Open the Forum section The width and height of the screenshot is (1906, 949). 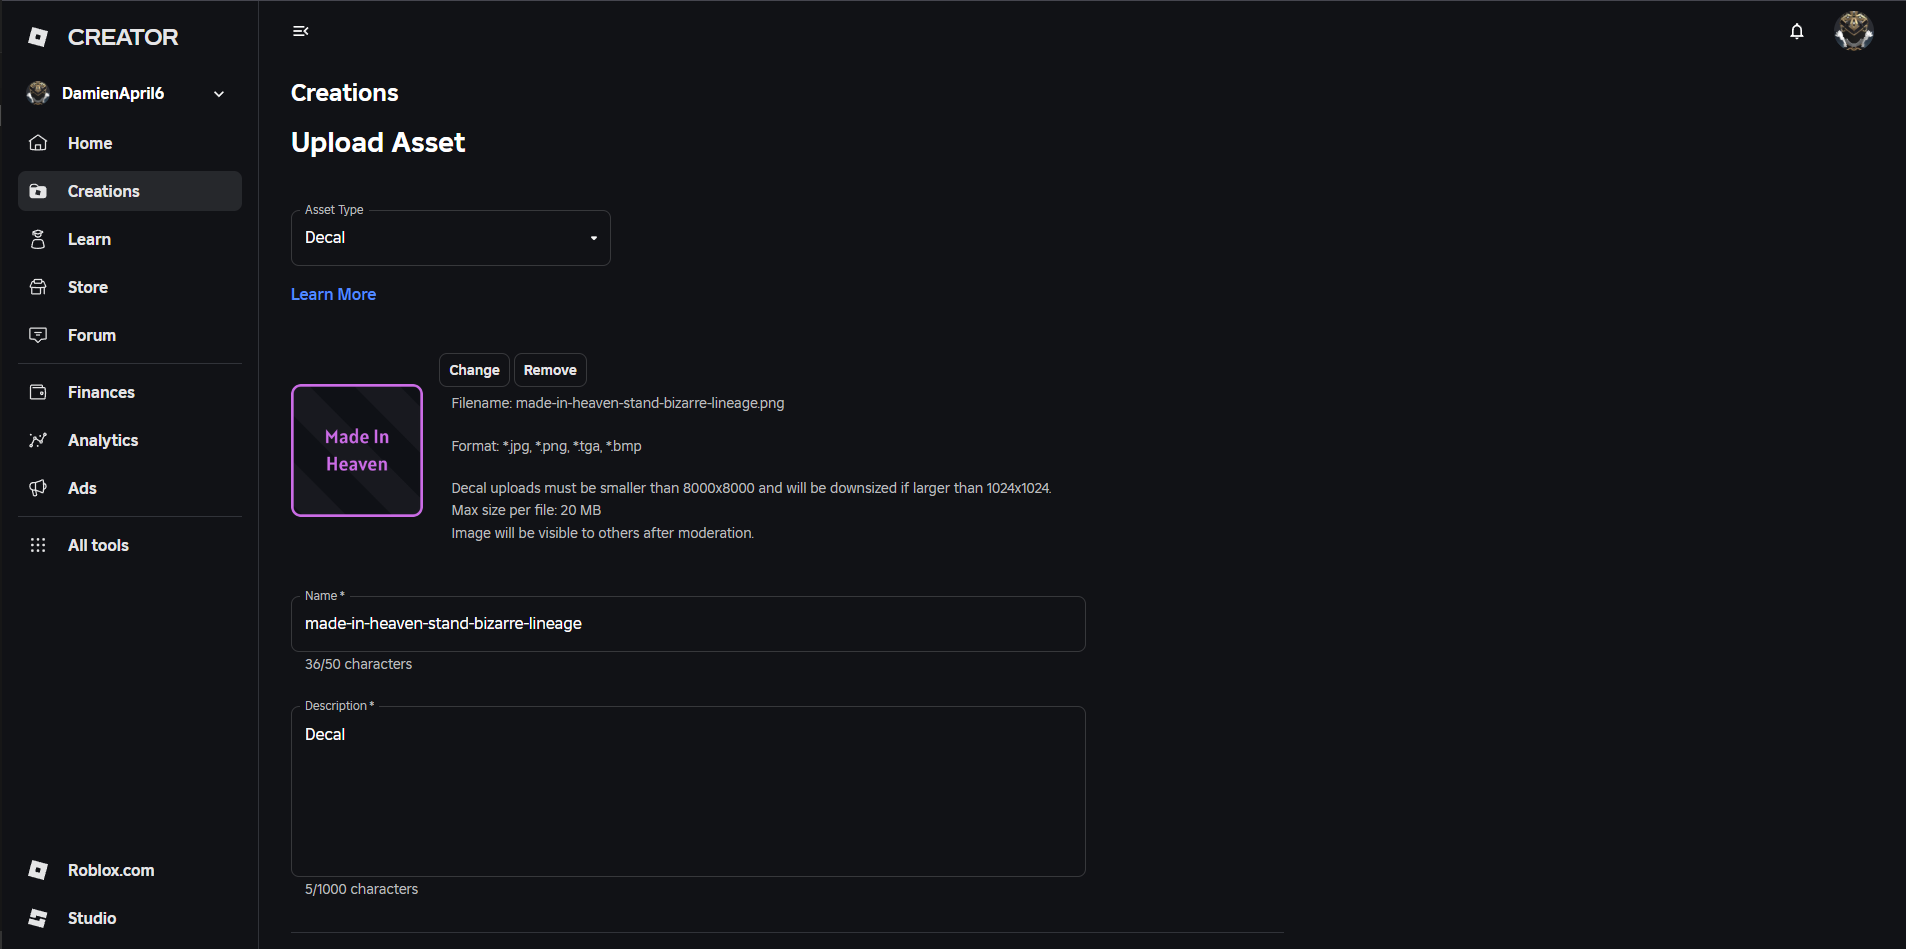[91, 335]
